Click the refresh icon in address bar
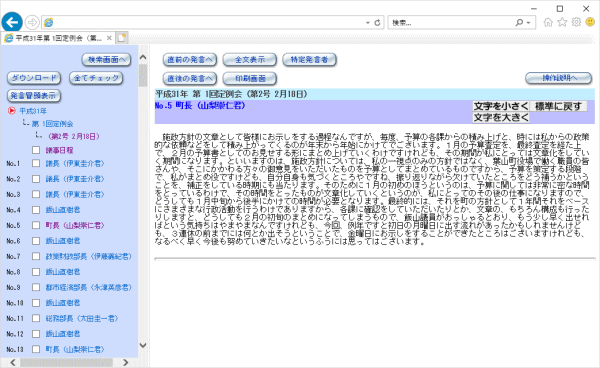 [x=377, y=23]
